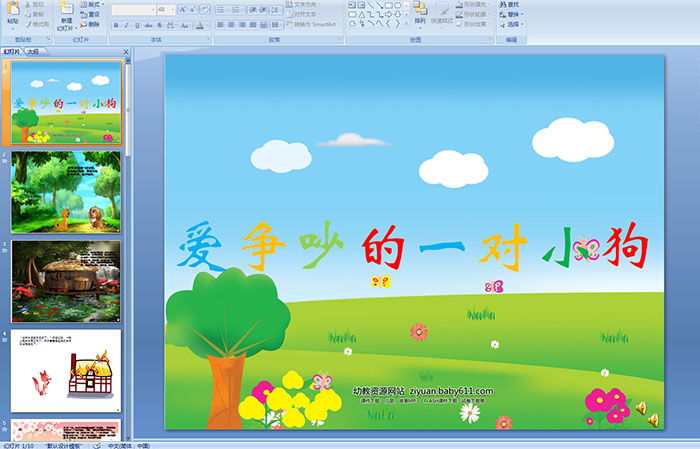This screenshot has width=700, height=449.
Task: Click the Replace (替换) button
Action: point(512,14)
